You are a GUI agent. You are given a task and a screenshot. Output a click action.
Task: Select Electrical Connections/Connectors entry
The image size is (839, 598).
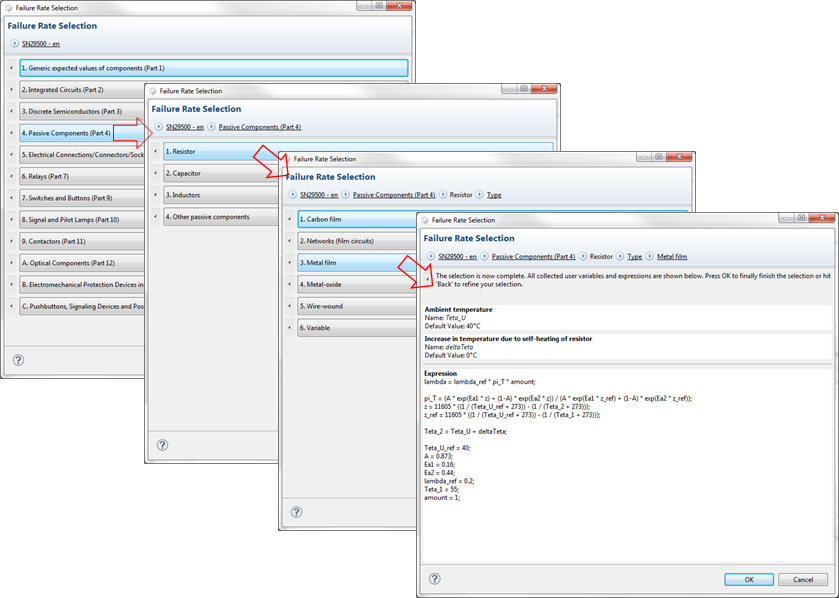click(82, 155)
